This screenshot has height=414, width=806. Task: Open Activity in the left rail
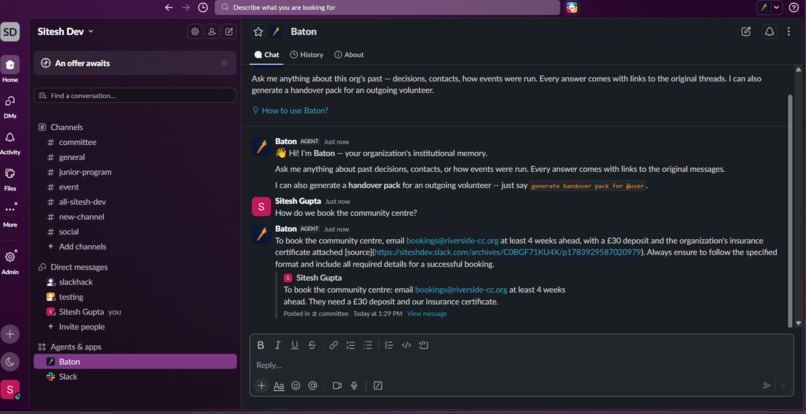pyautogui.click(x=10, y=142)
